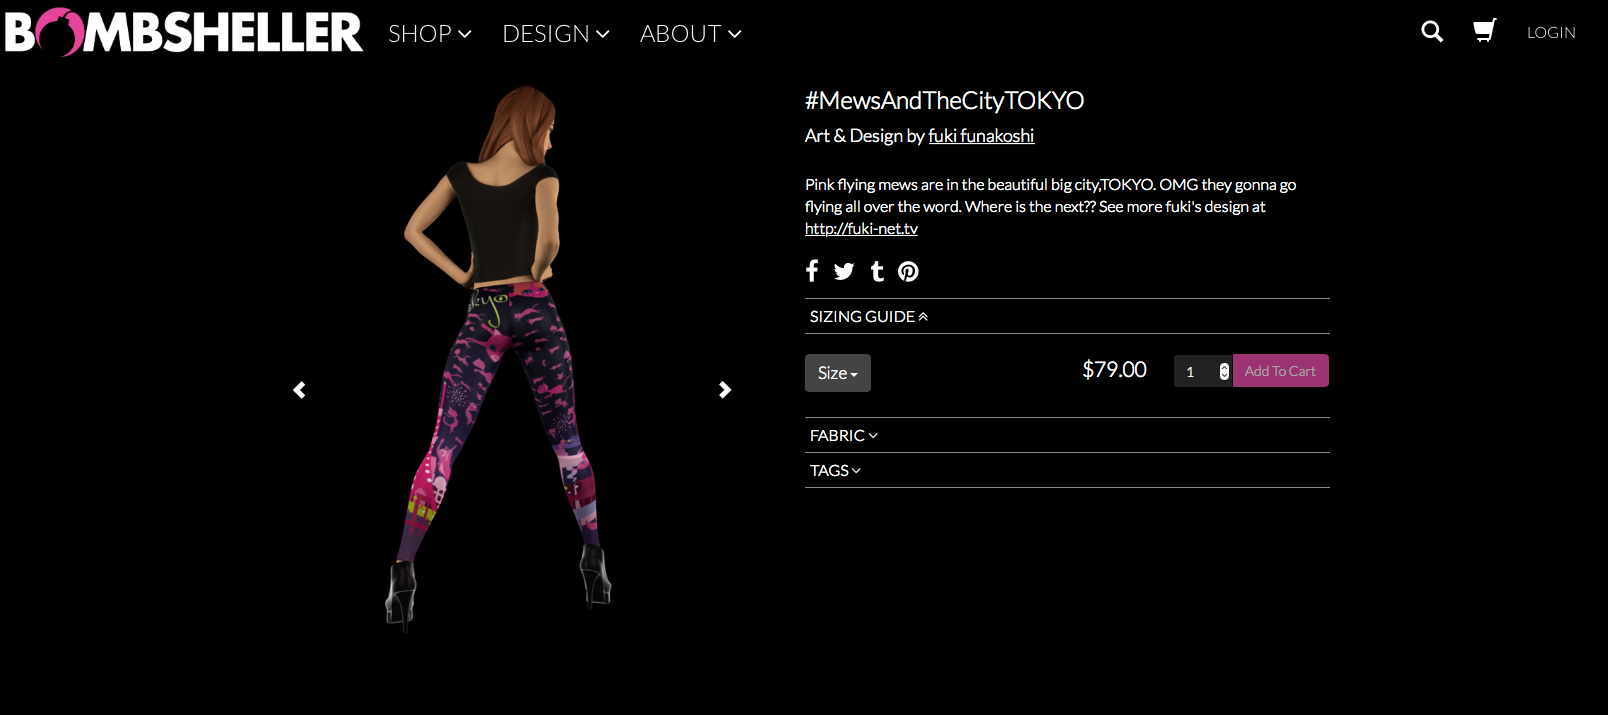Click the search magnifier icon
1608x715 pixels.
[x=1432, y=32]
